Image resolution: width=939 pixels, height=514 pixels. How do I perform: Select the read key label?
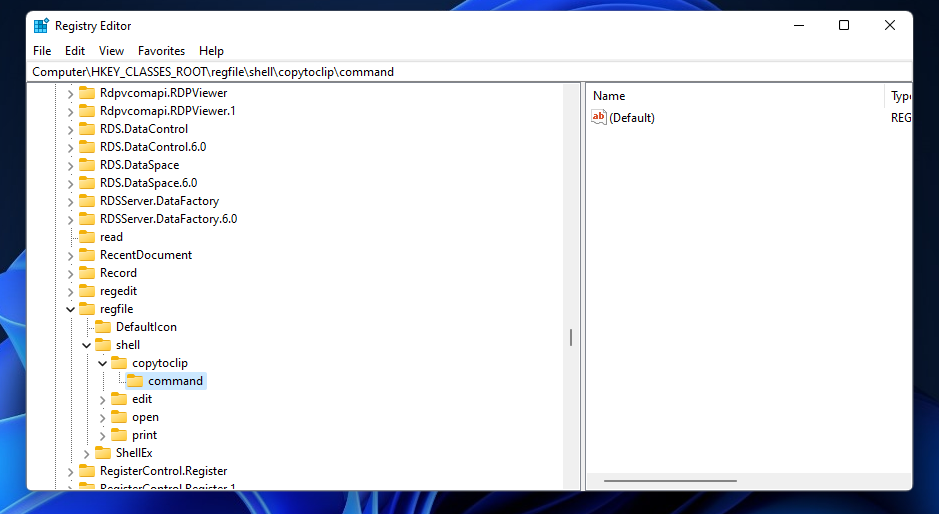(111, 237)
